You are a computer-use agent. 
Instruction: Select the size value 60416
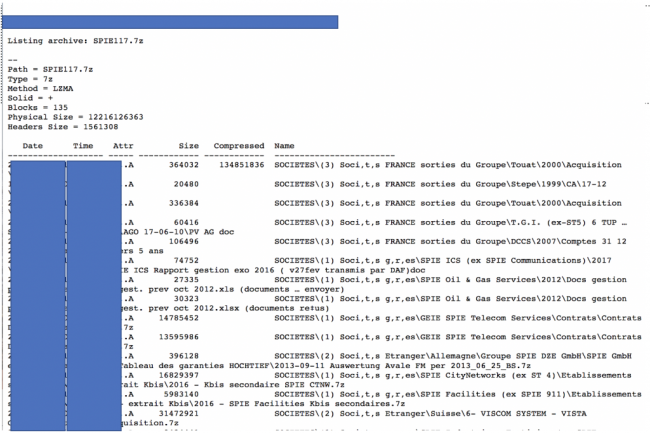coord(186,222)
